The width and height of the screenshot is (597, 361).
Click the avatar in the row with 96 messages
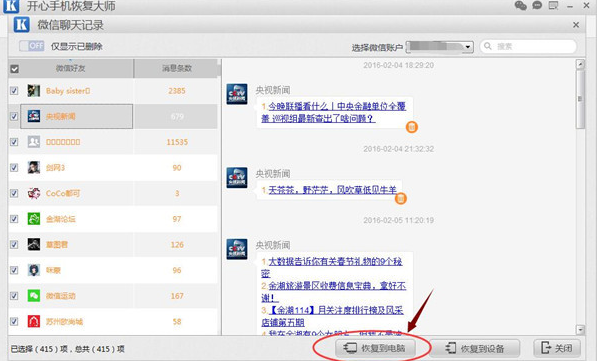[x=34, y=270]
